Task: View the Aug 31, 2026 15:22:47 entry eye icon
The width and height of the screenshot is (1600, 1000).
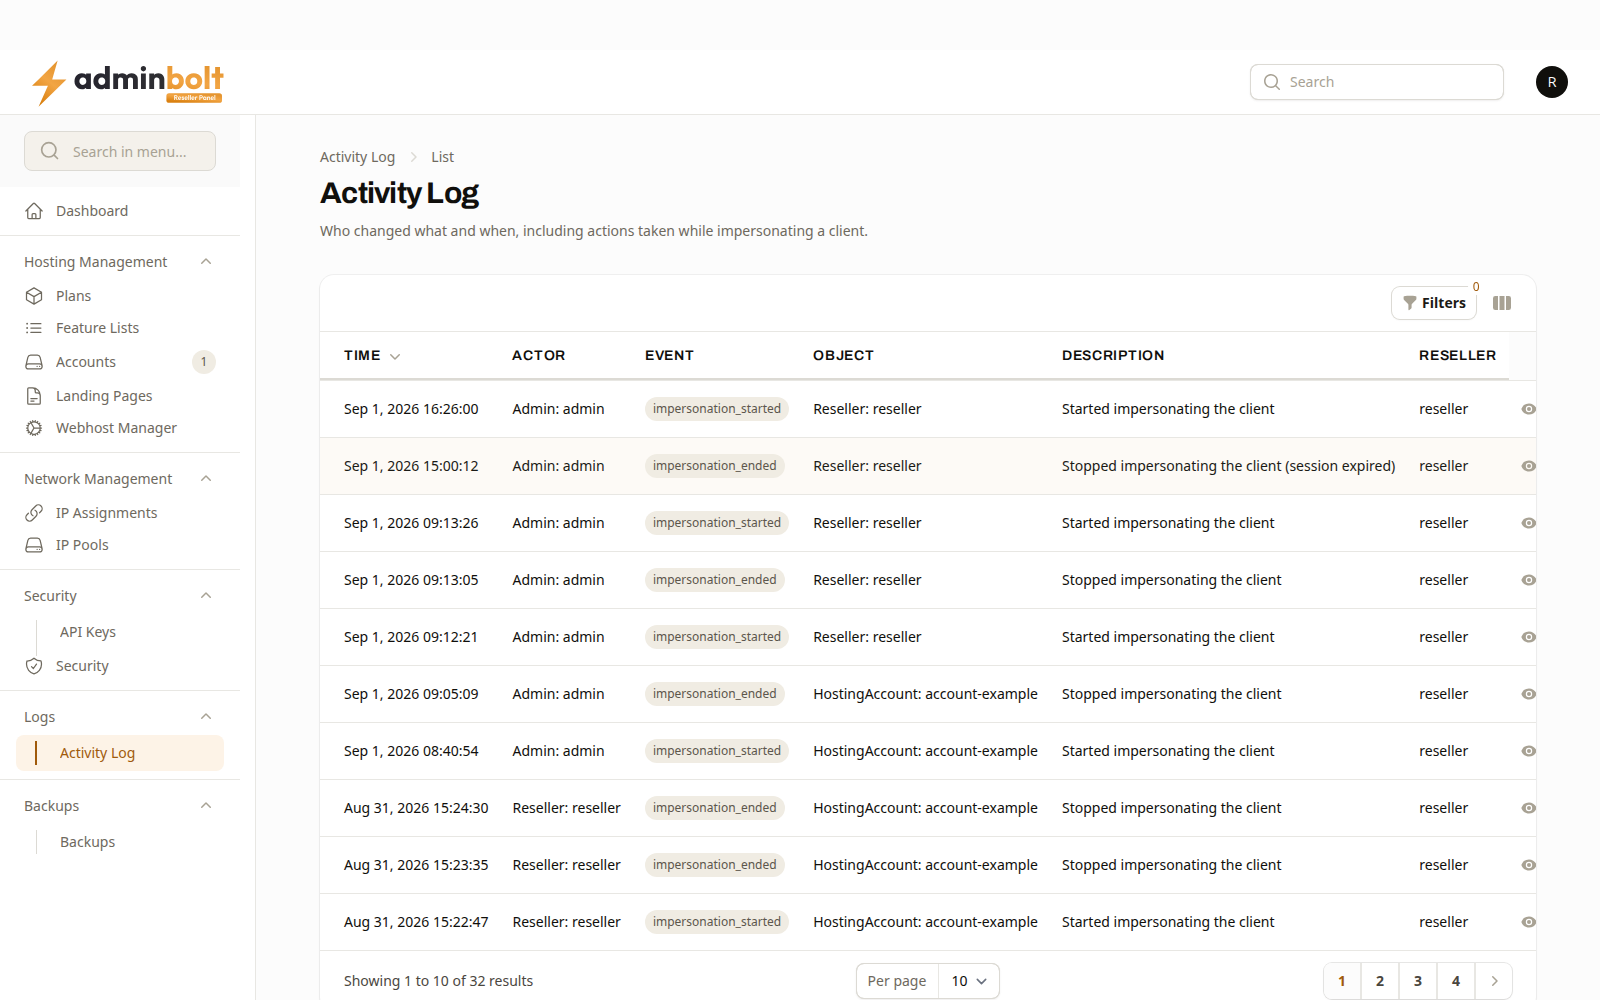Action: 1528,922
